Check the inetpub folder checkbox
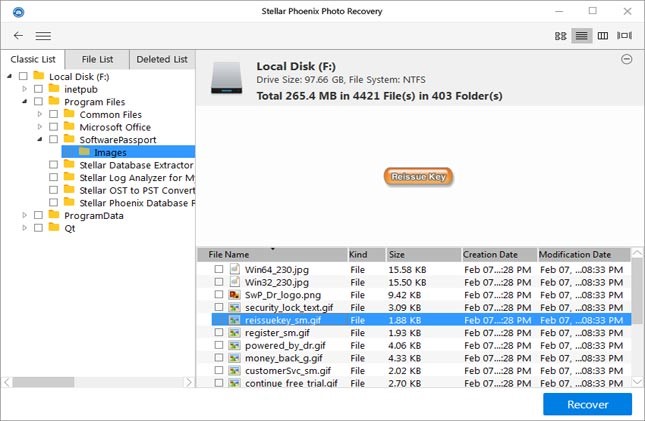 (x=38, y=89)
